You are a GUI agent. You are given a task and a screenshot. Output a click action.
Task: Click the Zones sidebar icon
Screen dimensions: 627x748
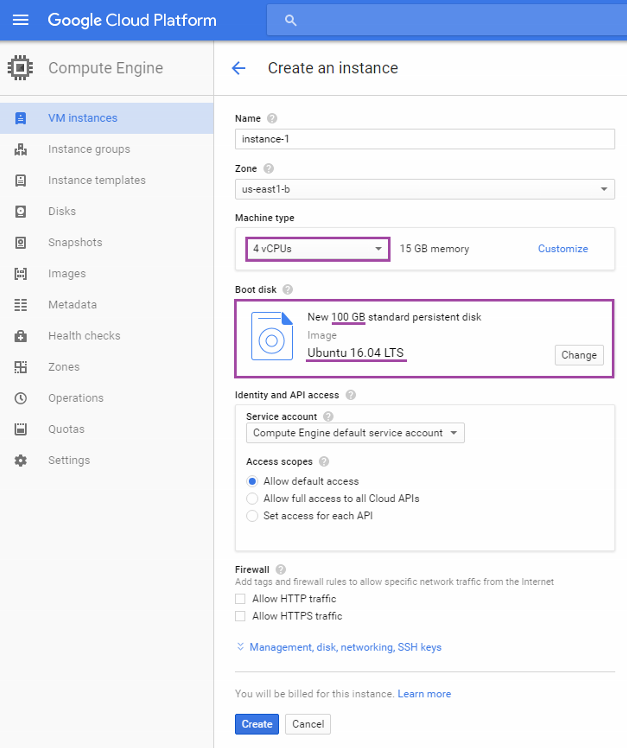click(21, 367)
